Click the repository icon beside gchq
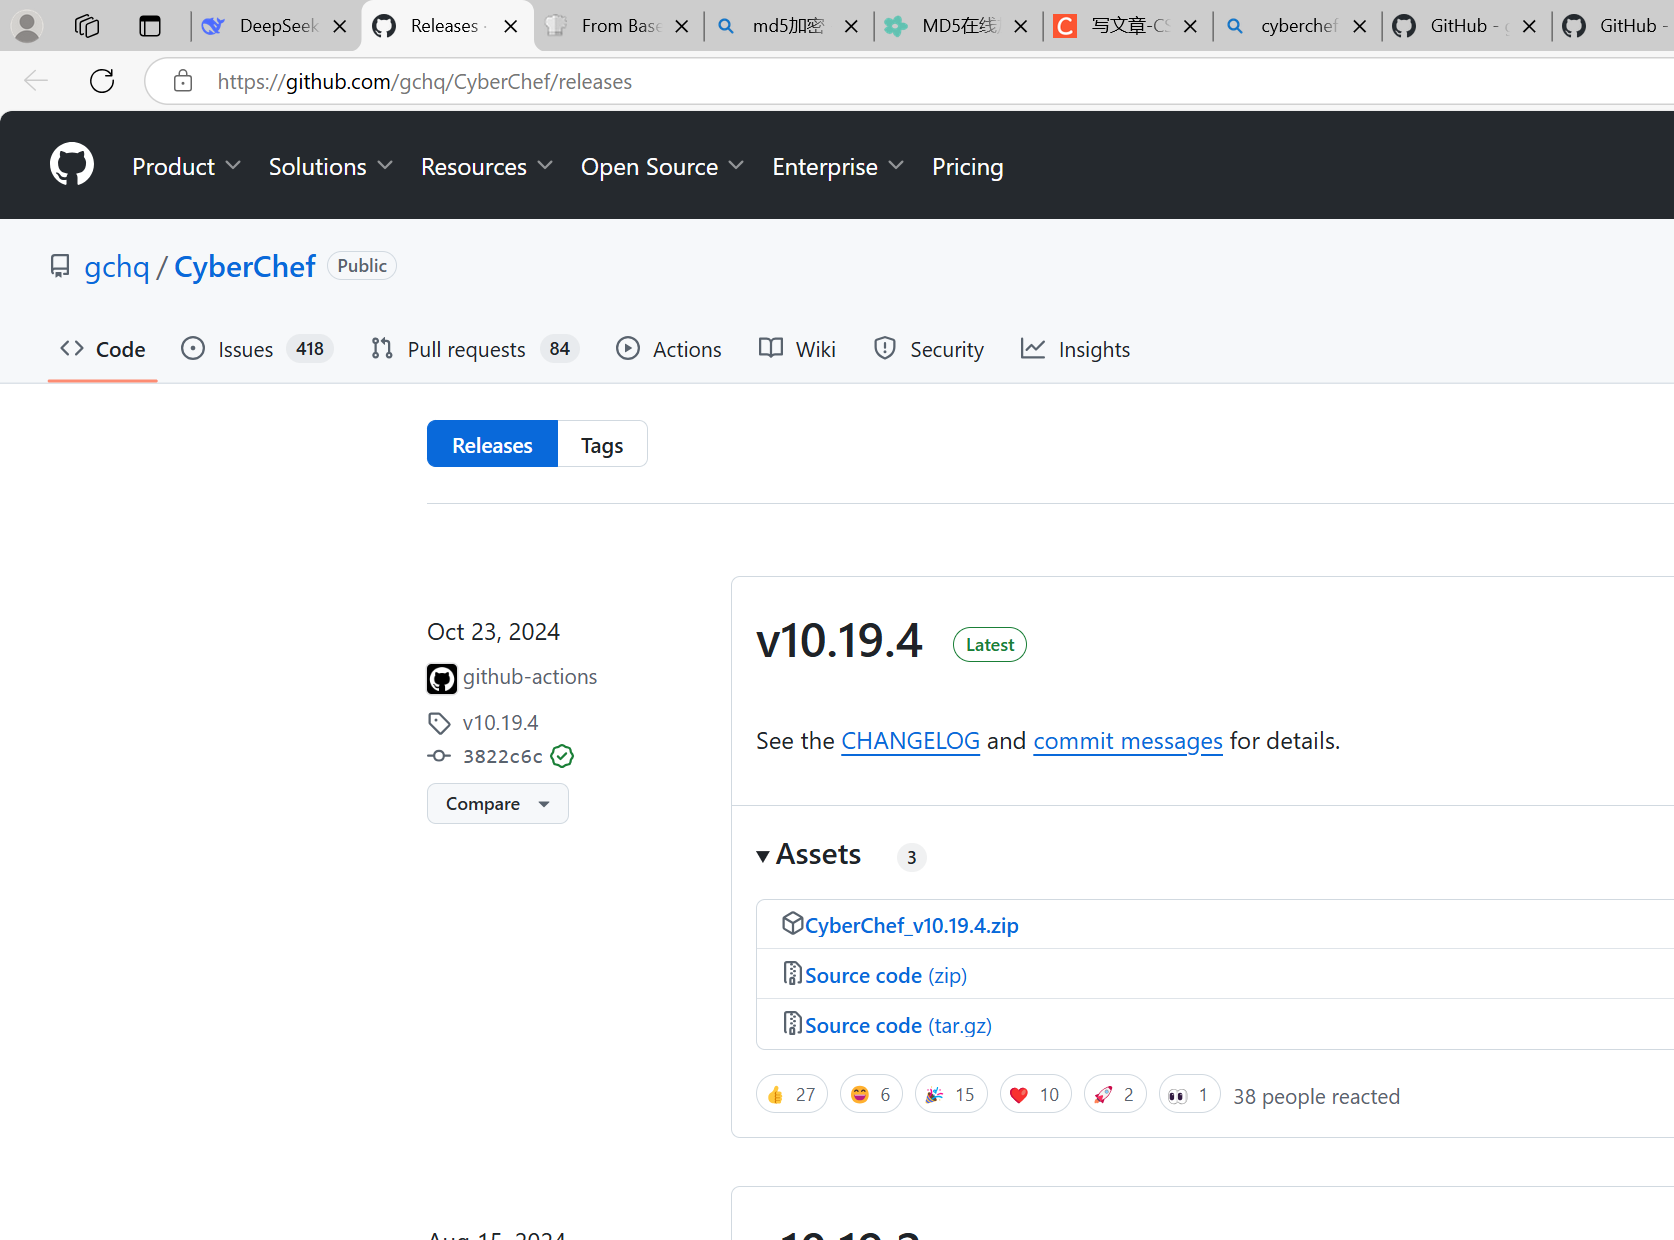 coord(60,266)
